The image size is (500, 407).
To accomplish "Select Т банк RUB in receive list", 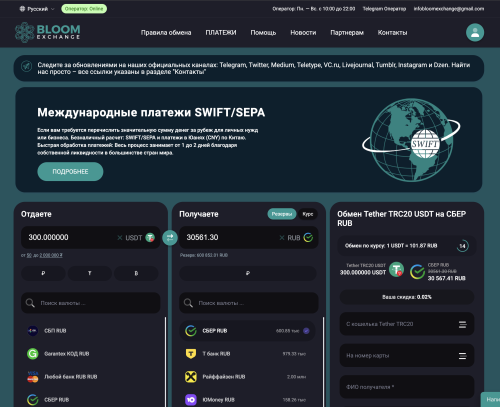I will 247,354.
